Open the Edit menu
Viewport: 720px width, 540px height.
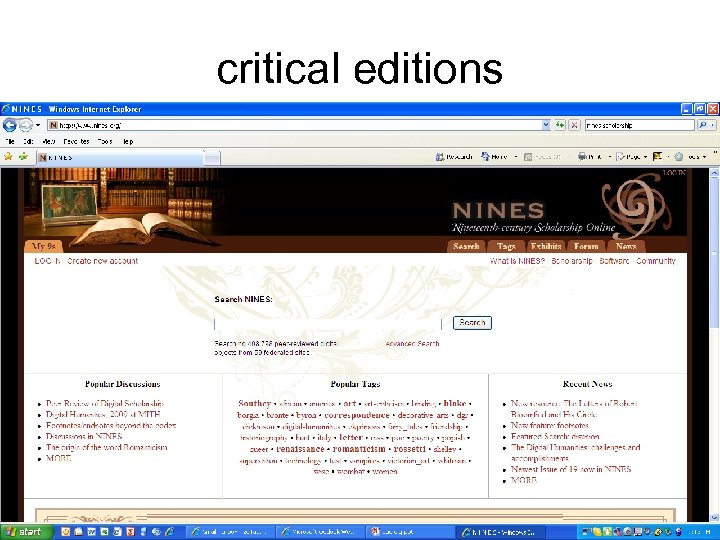point(28,141)
